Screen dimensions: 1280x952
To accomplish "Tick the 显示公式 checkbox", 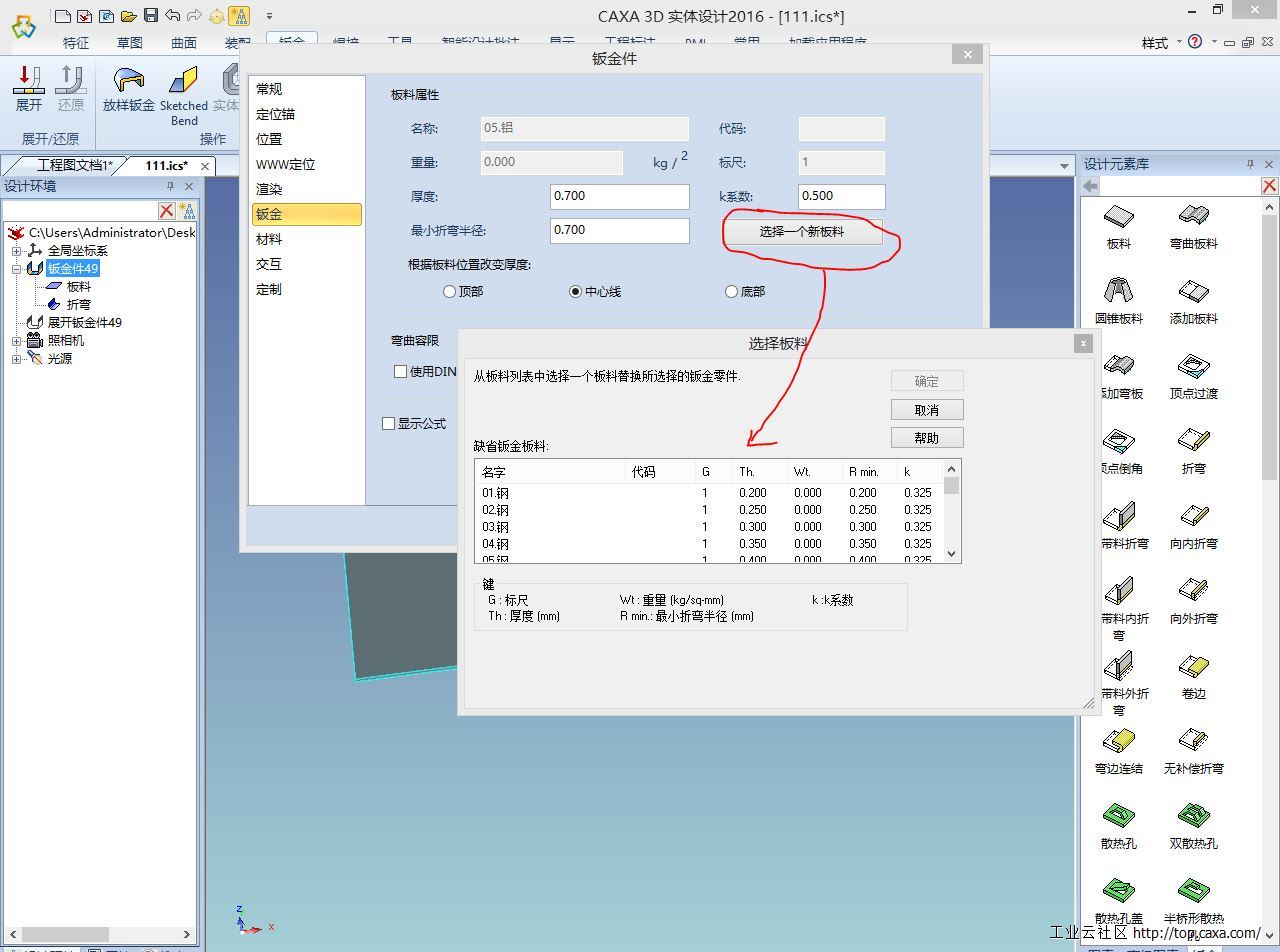I will coord(388,423).
